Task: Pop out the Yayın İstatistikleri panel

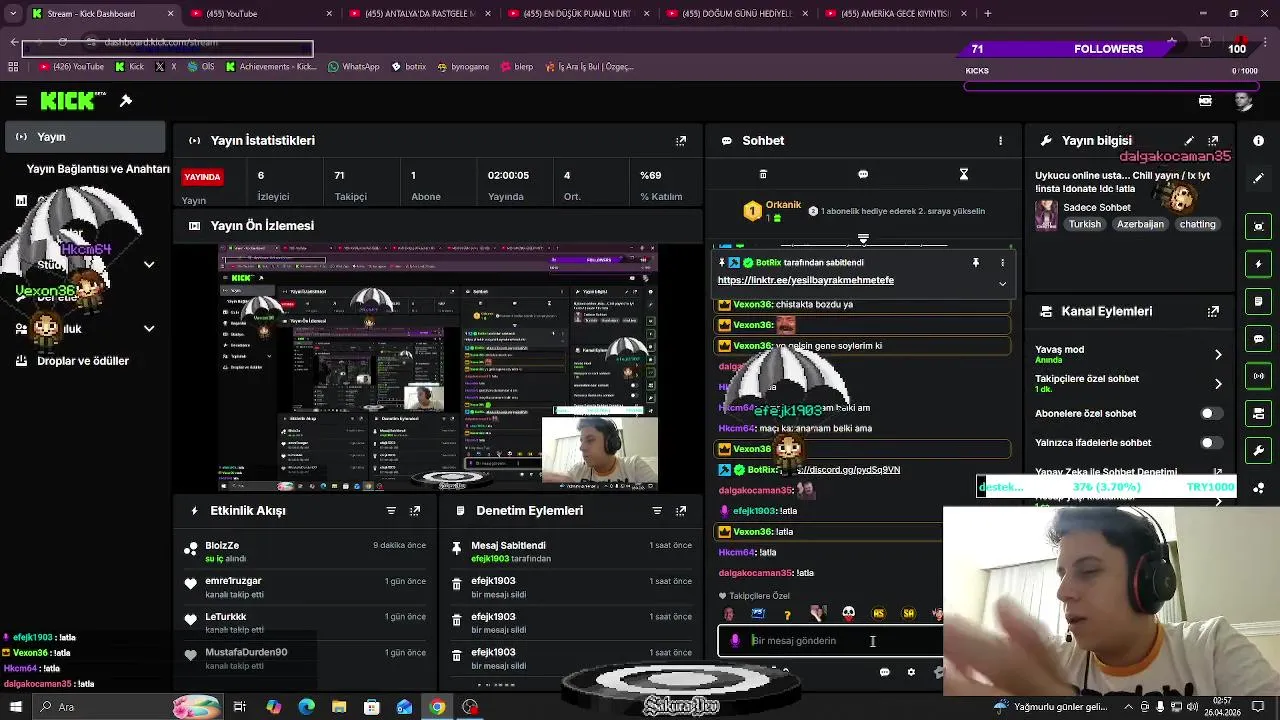Action: pyautogui.click(x=681, y=141)
